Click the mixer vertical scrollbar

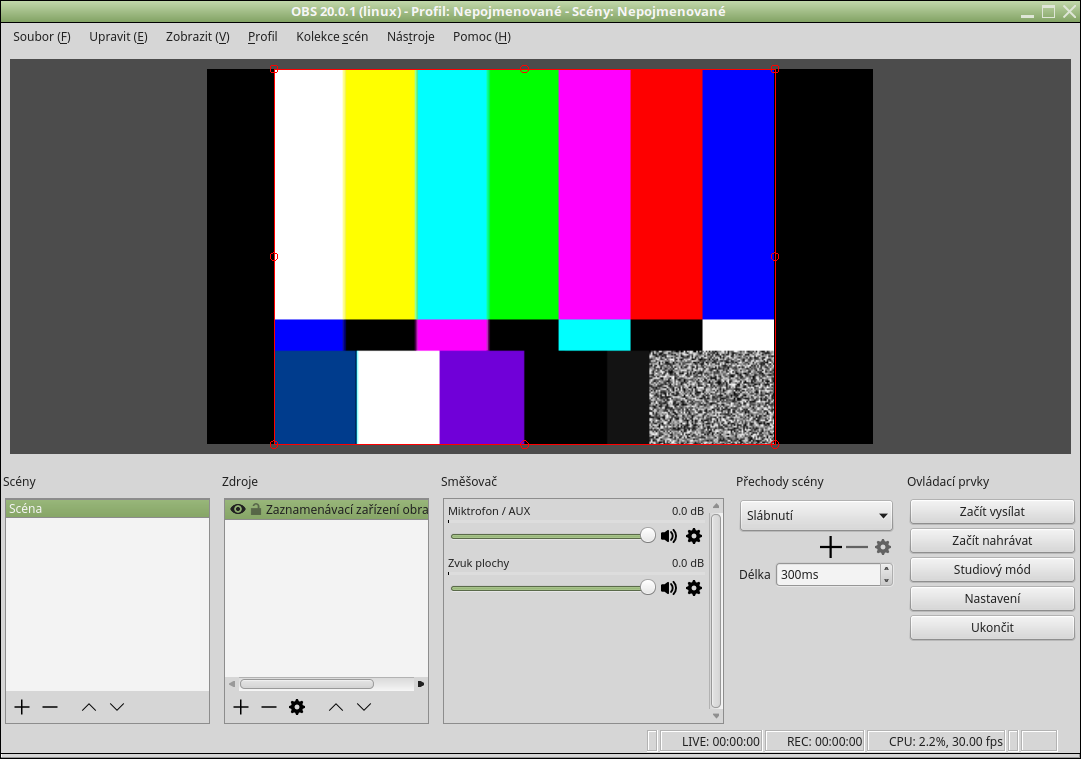[716, 611]
